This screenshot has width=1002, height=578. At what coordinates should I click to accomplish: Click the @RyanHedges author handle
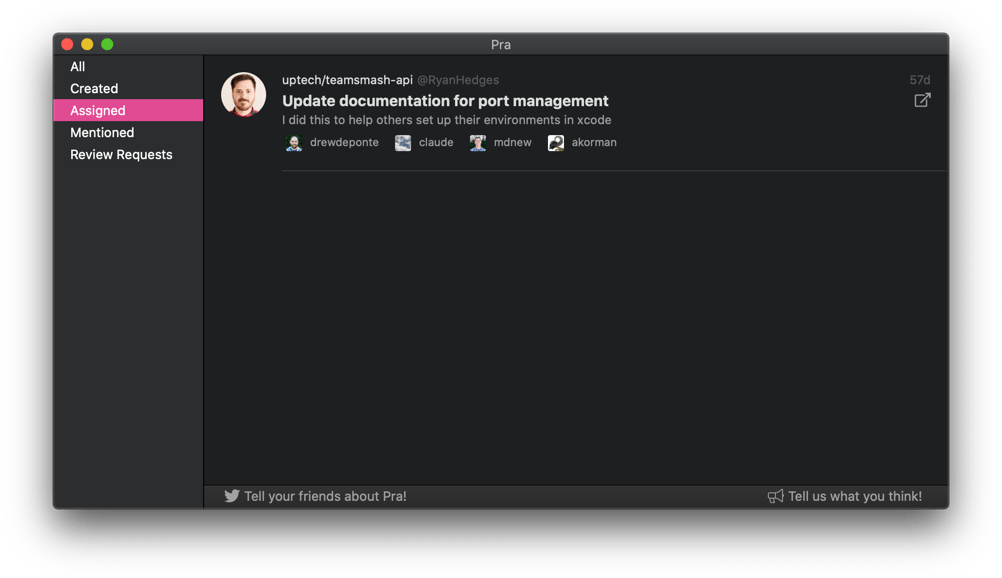point(458,80)
